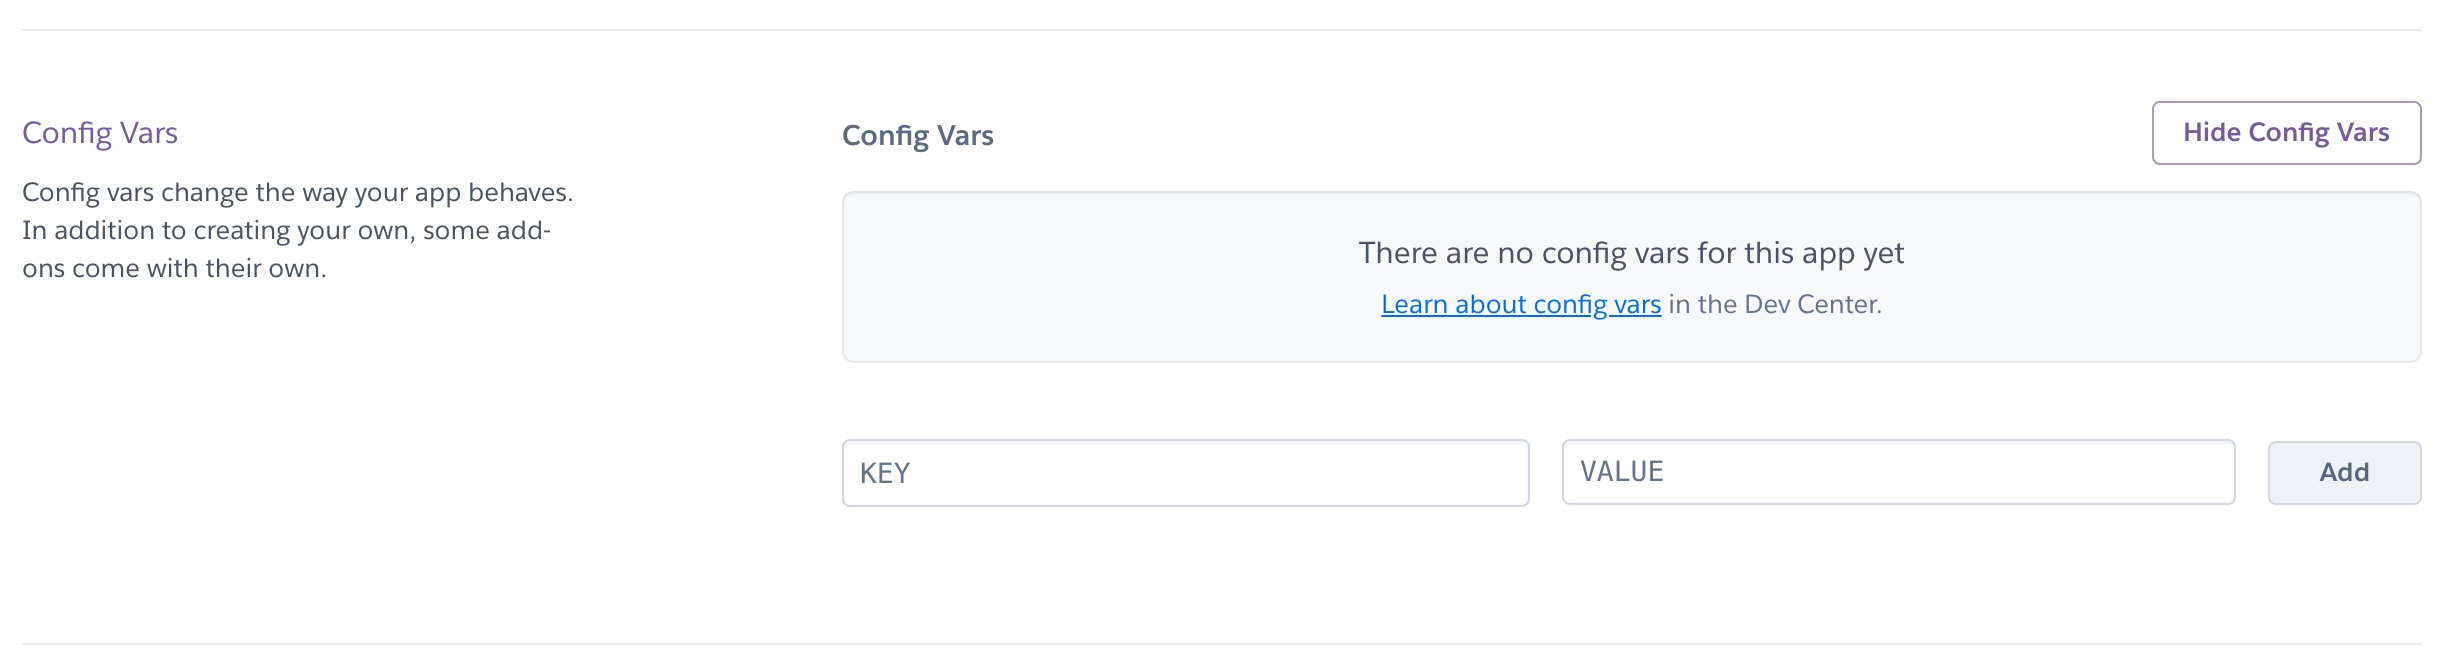Click the horizontal divider above Config Vars section
The image size is (2458, 666).
click(1221, 30)
